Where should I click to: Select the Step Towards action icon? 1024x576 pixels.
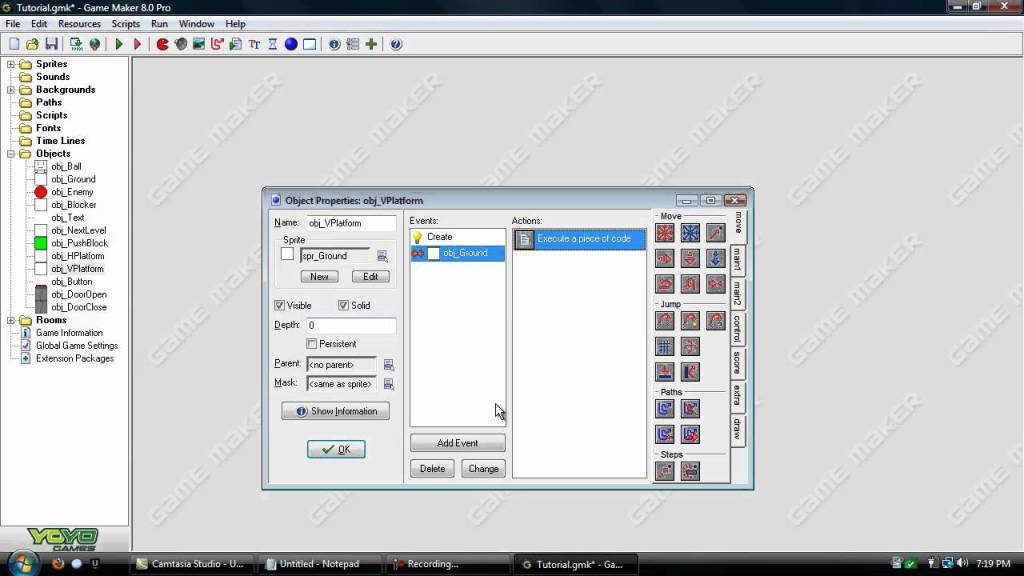click(665, 471)
